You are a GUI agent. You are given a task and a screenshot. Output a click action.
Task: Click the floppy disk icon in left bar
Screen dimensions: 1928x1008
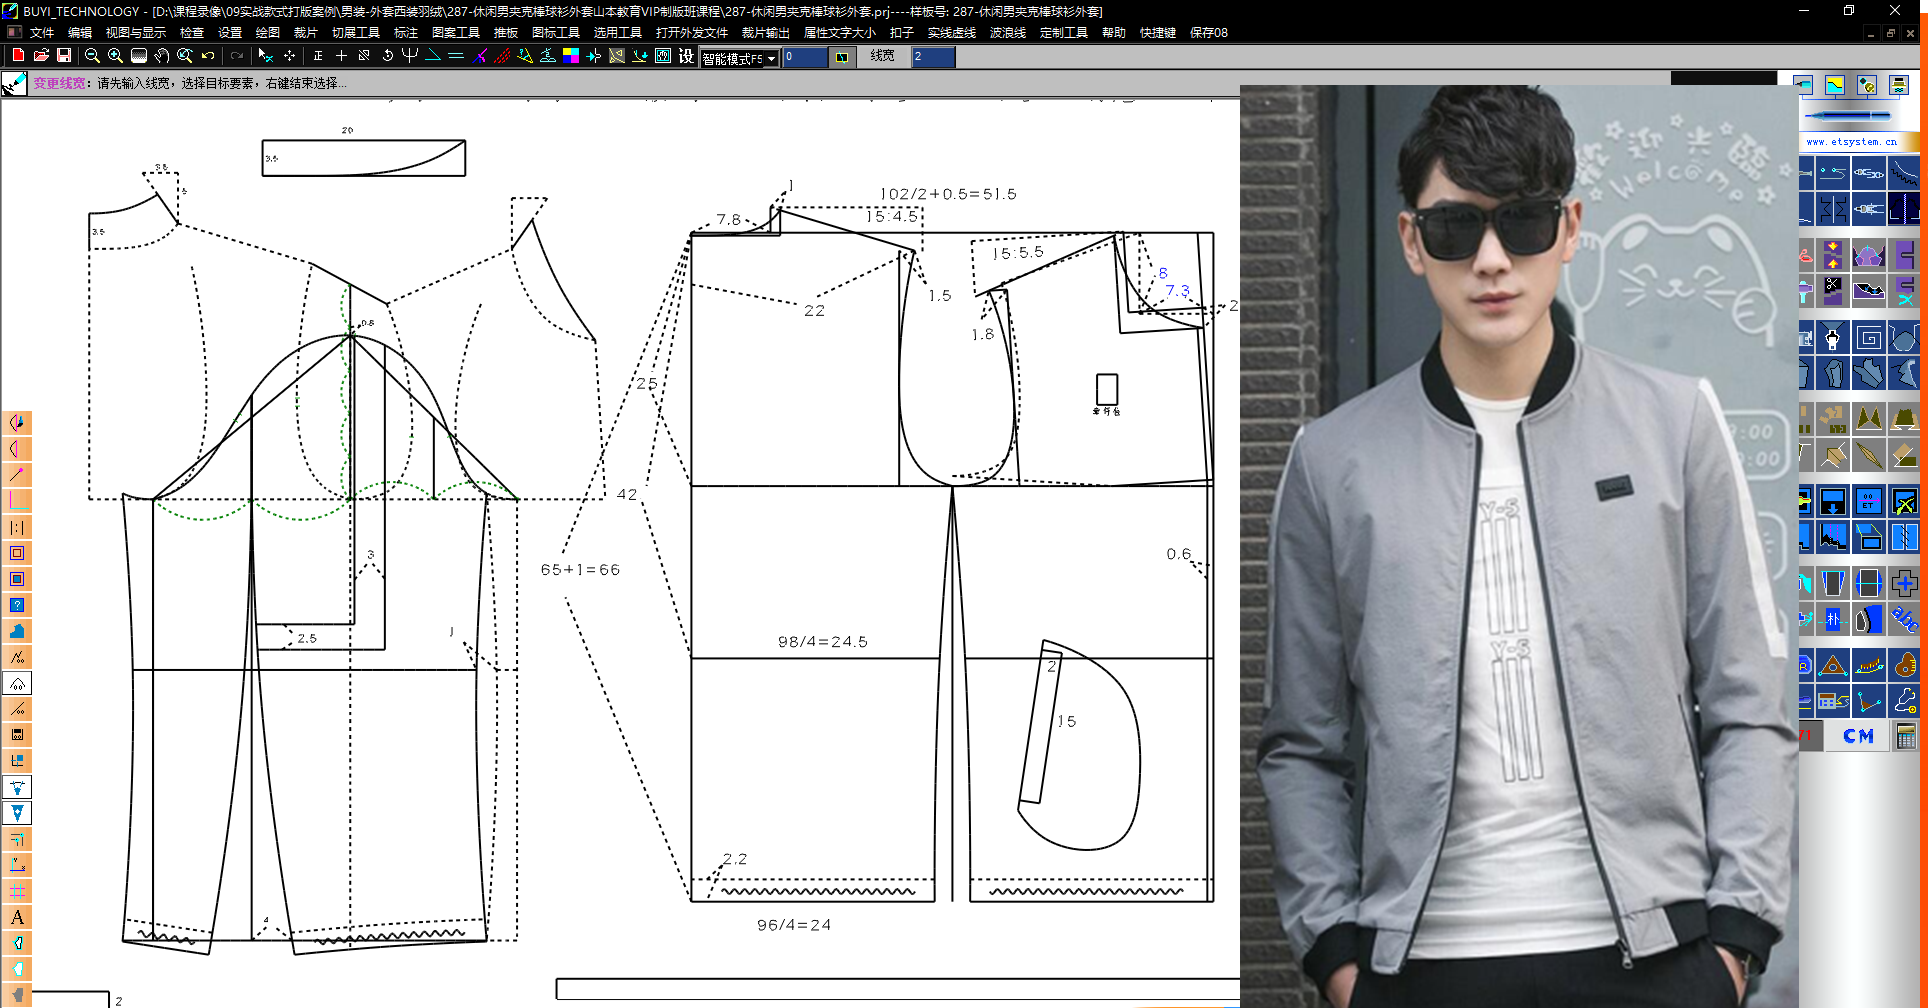[17, 735]
